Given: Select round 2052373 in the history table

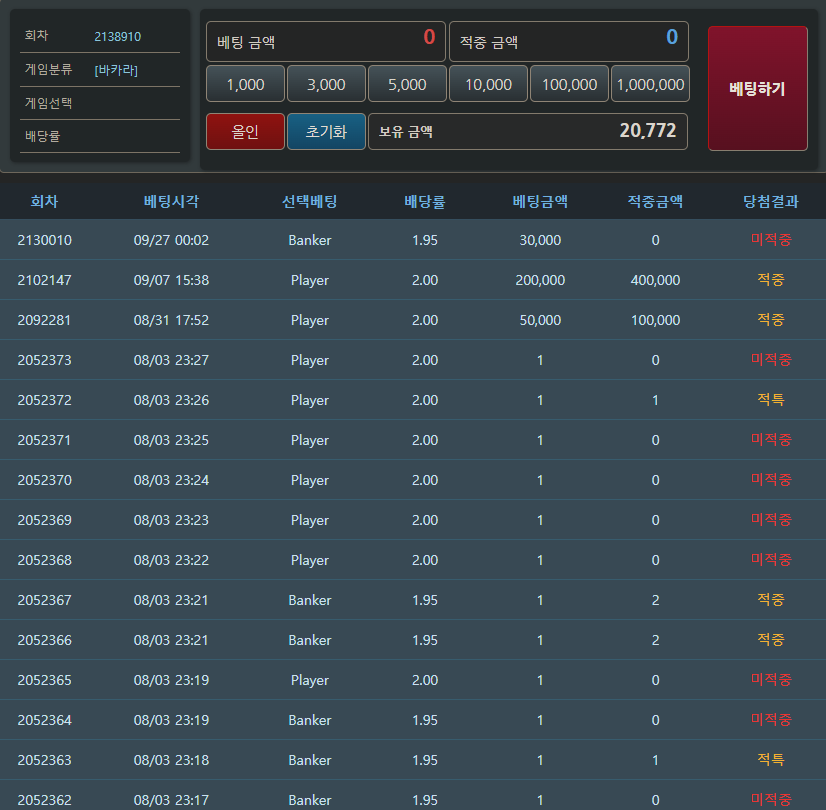Looking at the screenshot, I should click(x=44, y=360).
